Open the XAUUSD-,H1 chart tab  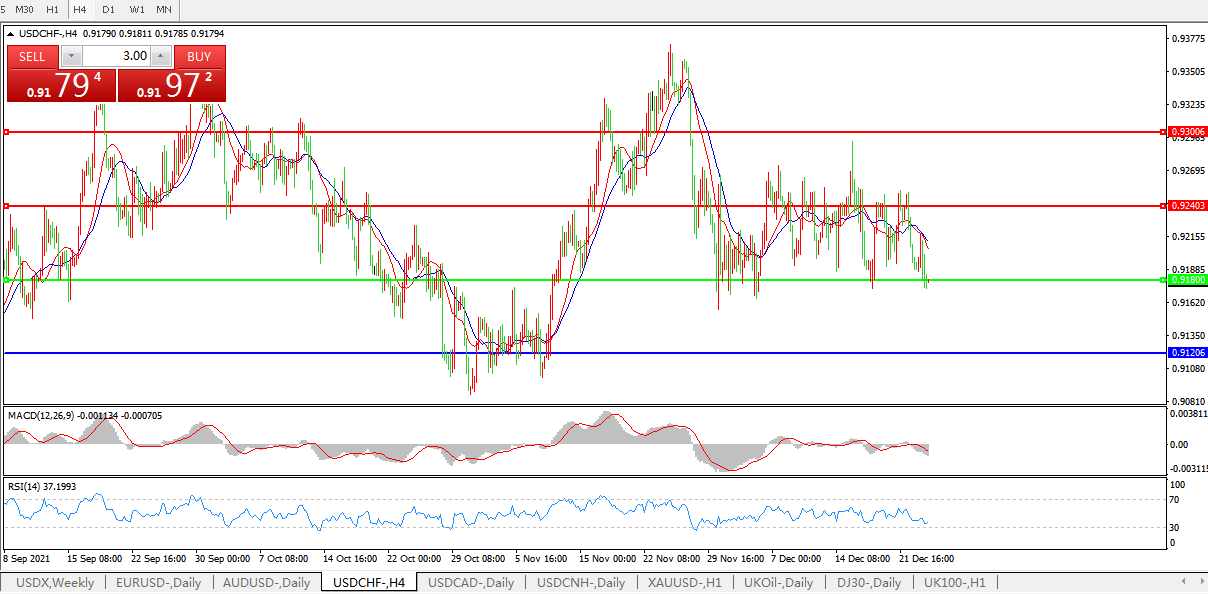pos(685,582)
